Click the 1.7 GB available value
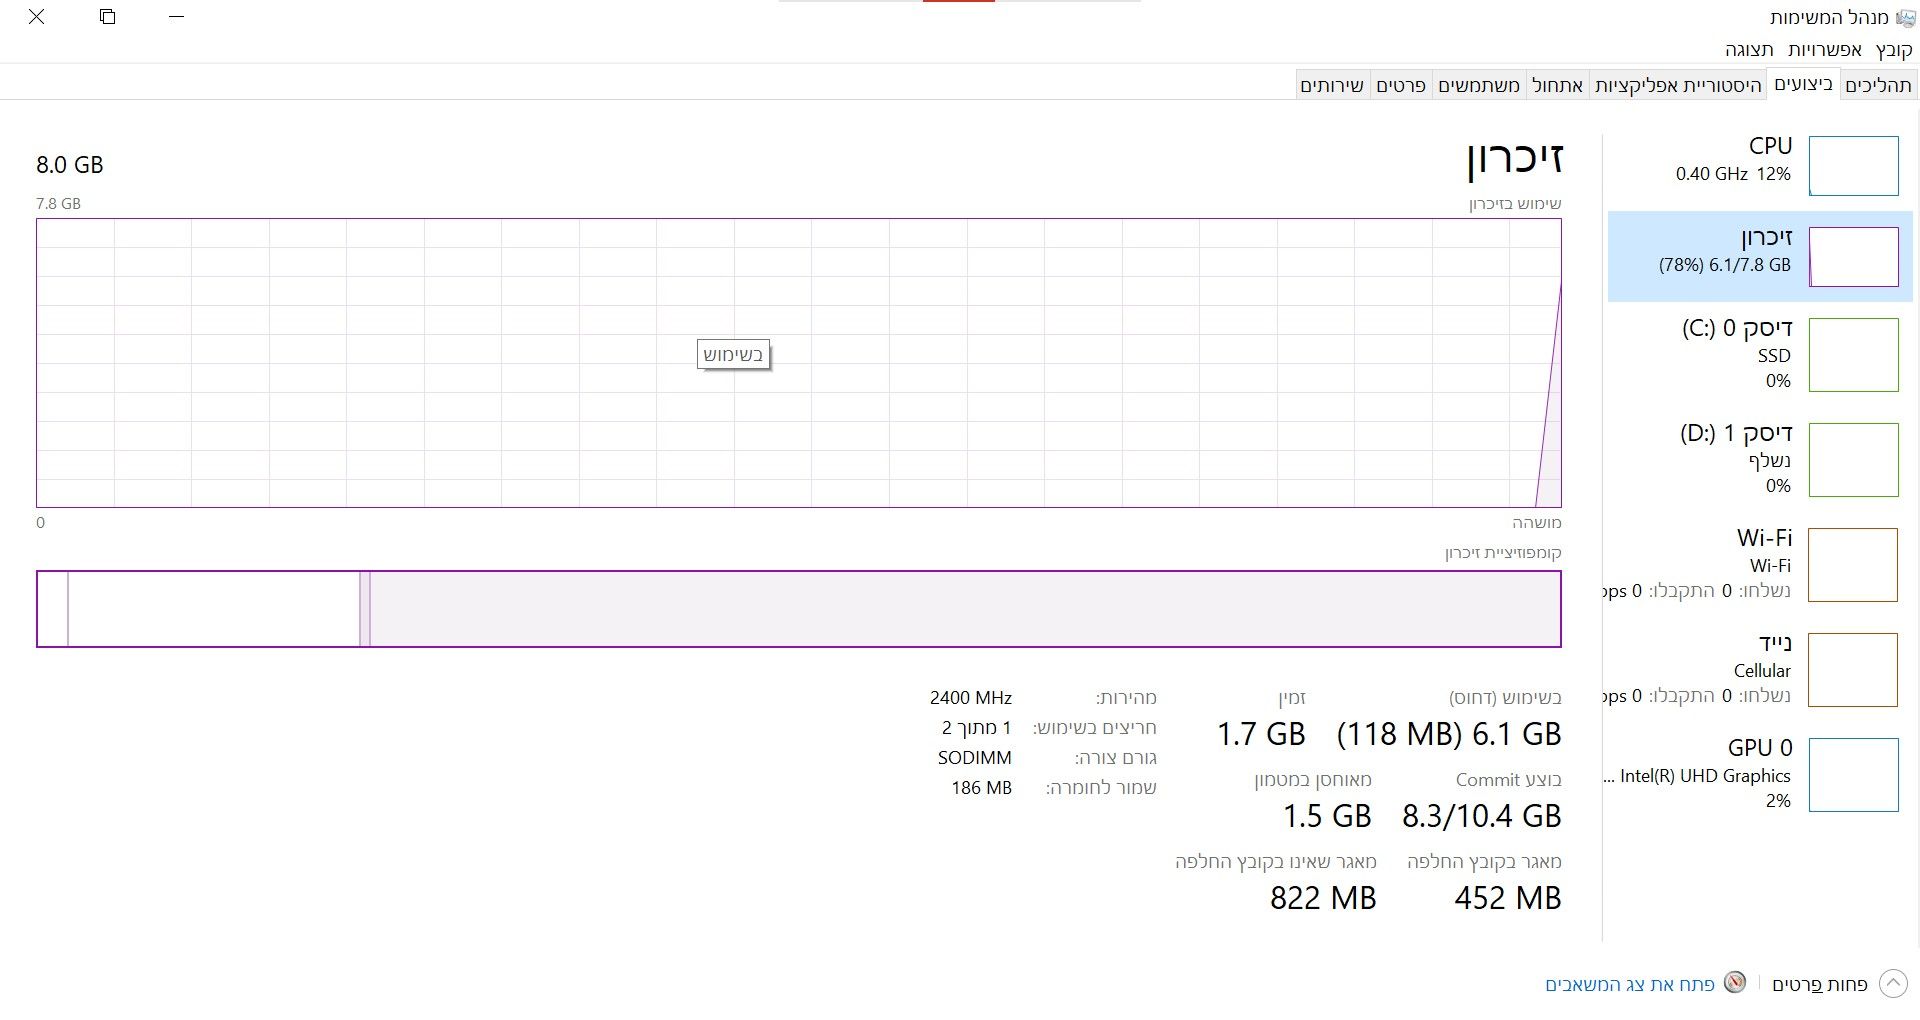This screenshot has height=1020, width=1920. click(x=1261, y=734)
